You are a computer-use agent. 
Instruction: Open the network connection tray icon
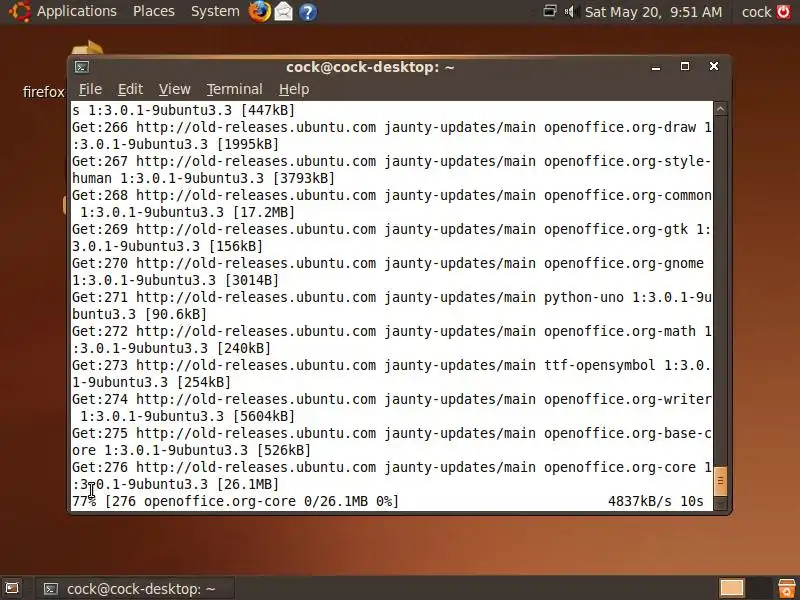click(550, 11)
